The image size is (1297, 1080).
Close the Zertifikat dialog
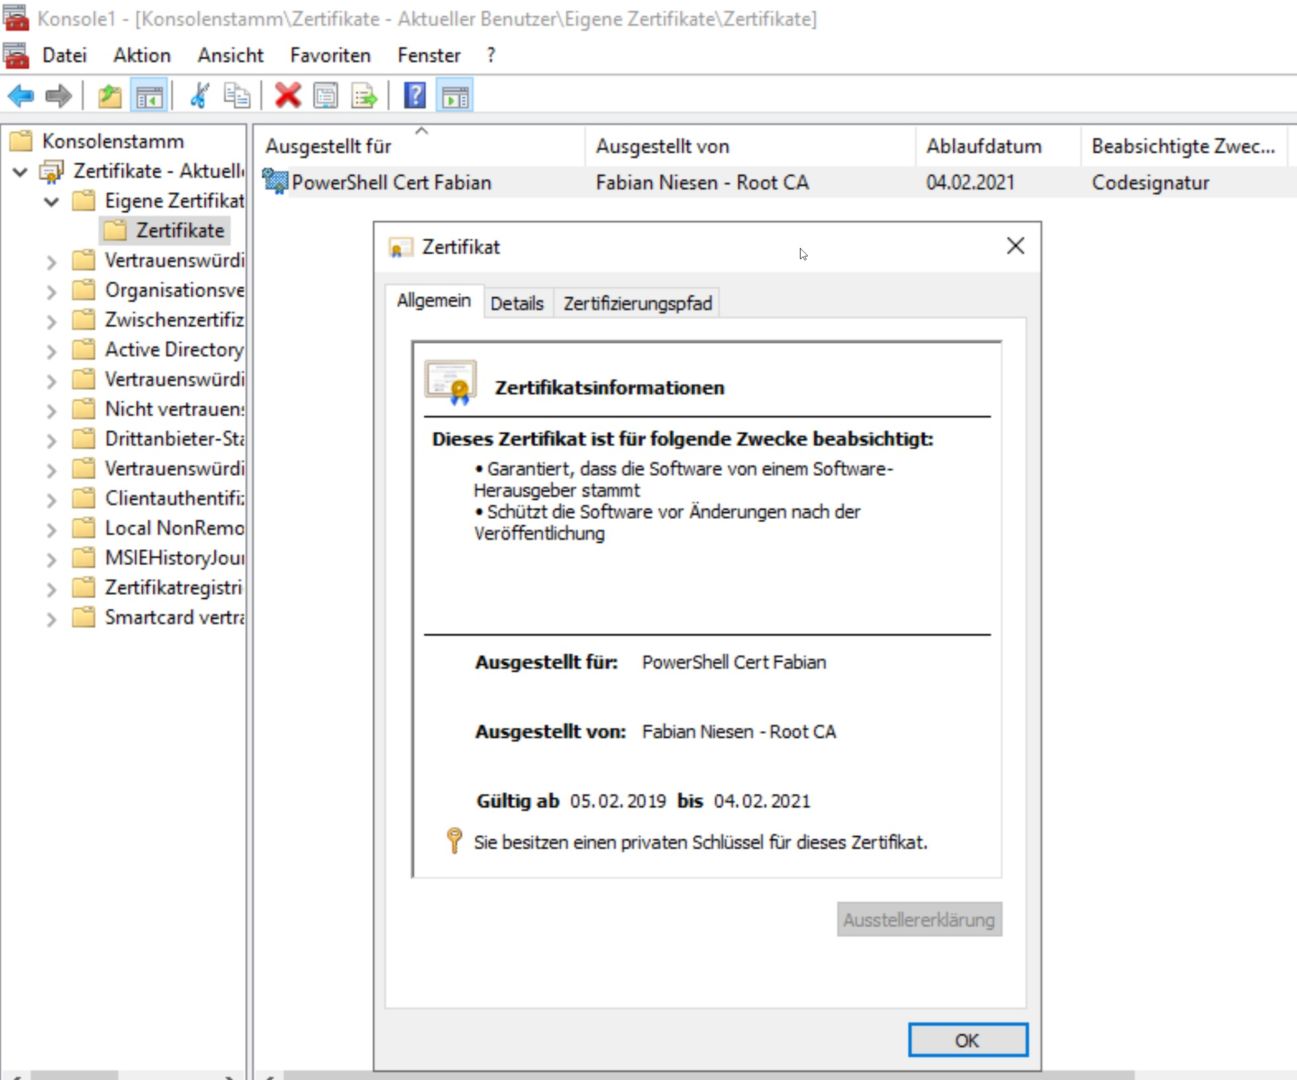1015,246
